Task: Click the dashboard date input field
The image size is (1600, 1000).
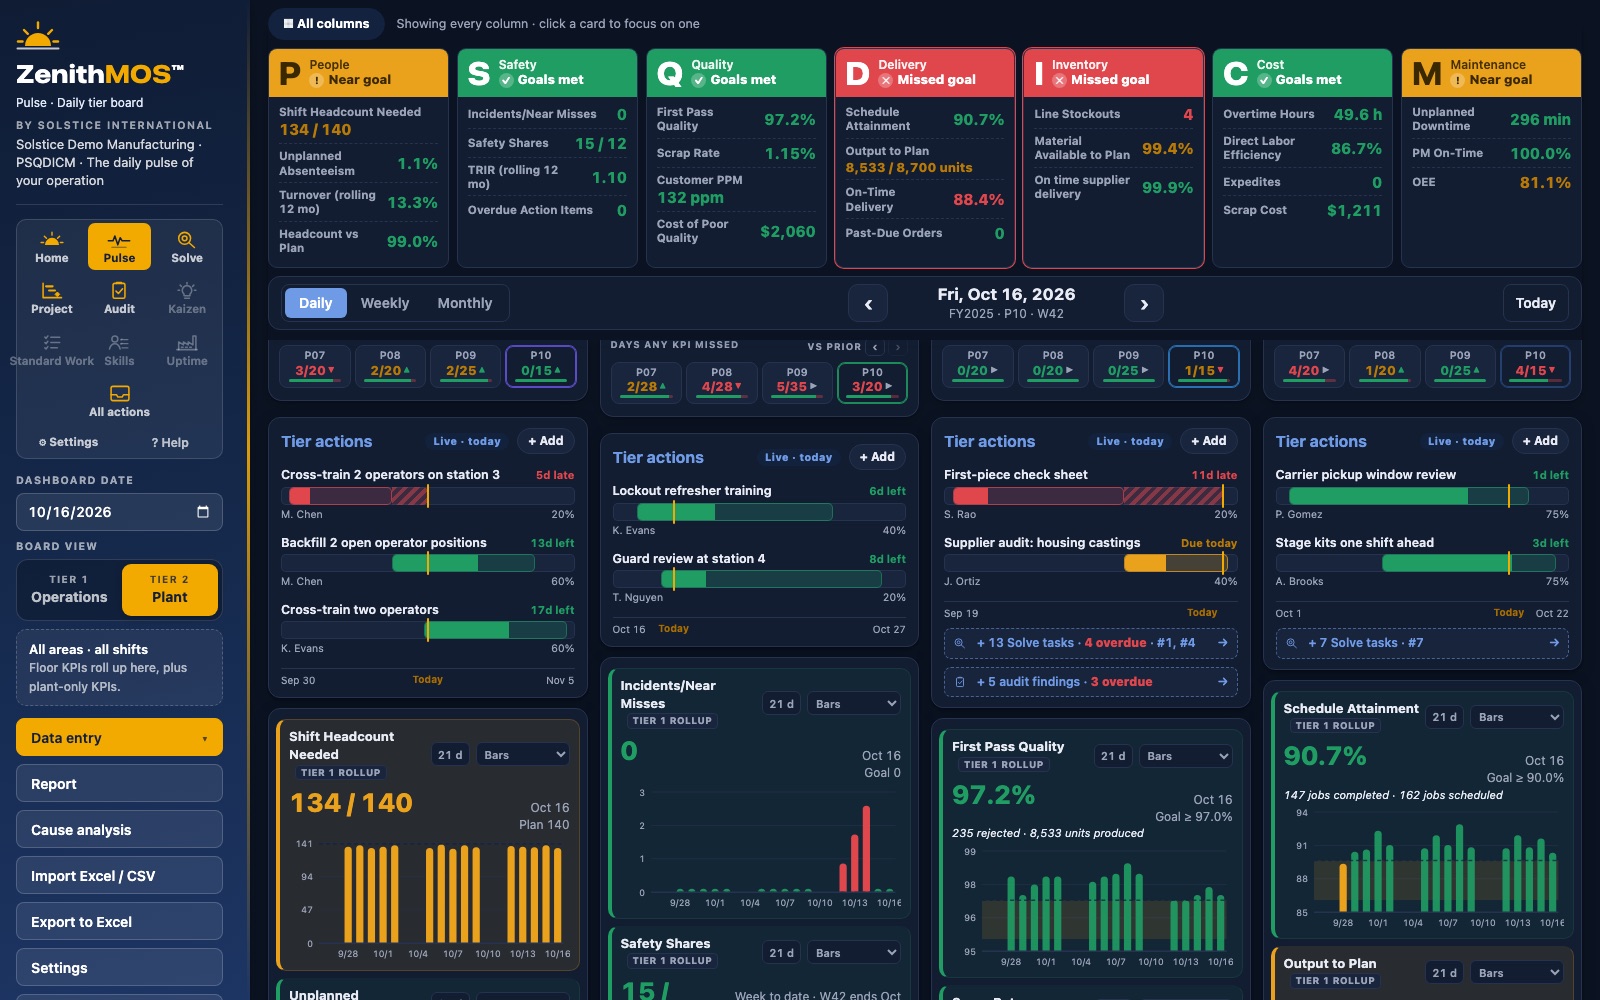Action: (x=119, y=512)
